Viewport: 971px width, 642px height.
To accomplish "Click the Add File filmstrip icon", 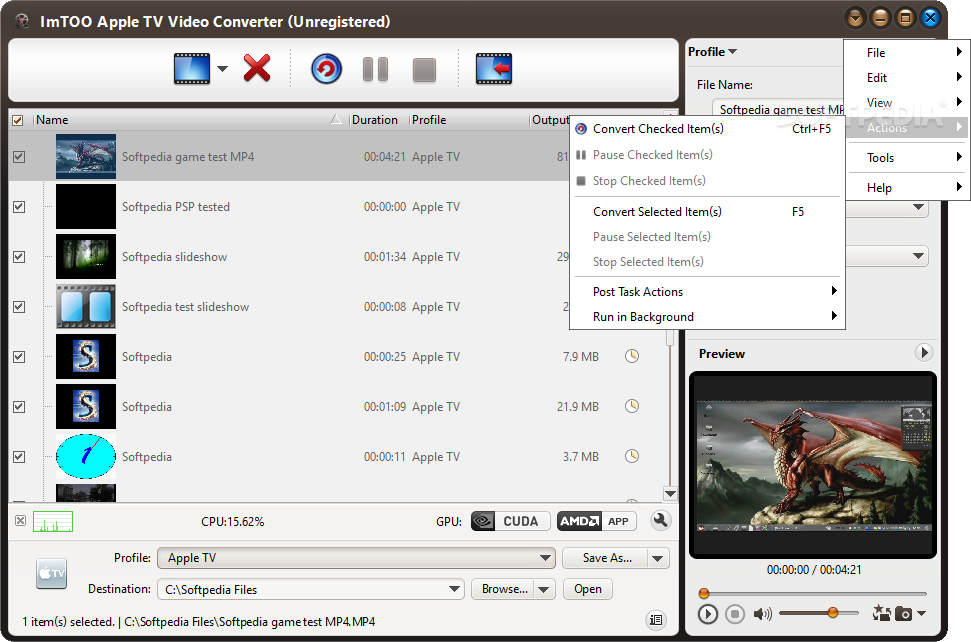I will [192, 69].
